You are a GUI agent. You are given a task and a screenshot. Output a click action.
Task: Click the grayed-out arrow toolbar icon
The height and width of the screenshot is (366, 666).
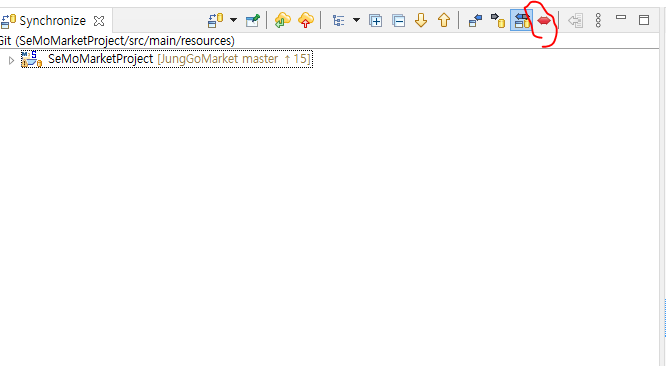(x=576, y=20)
